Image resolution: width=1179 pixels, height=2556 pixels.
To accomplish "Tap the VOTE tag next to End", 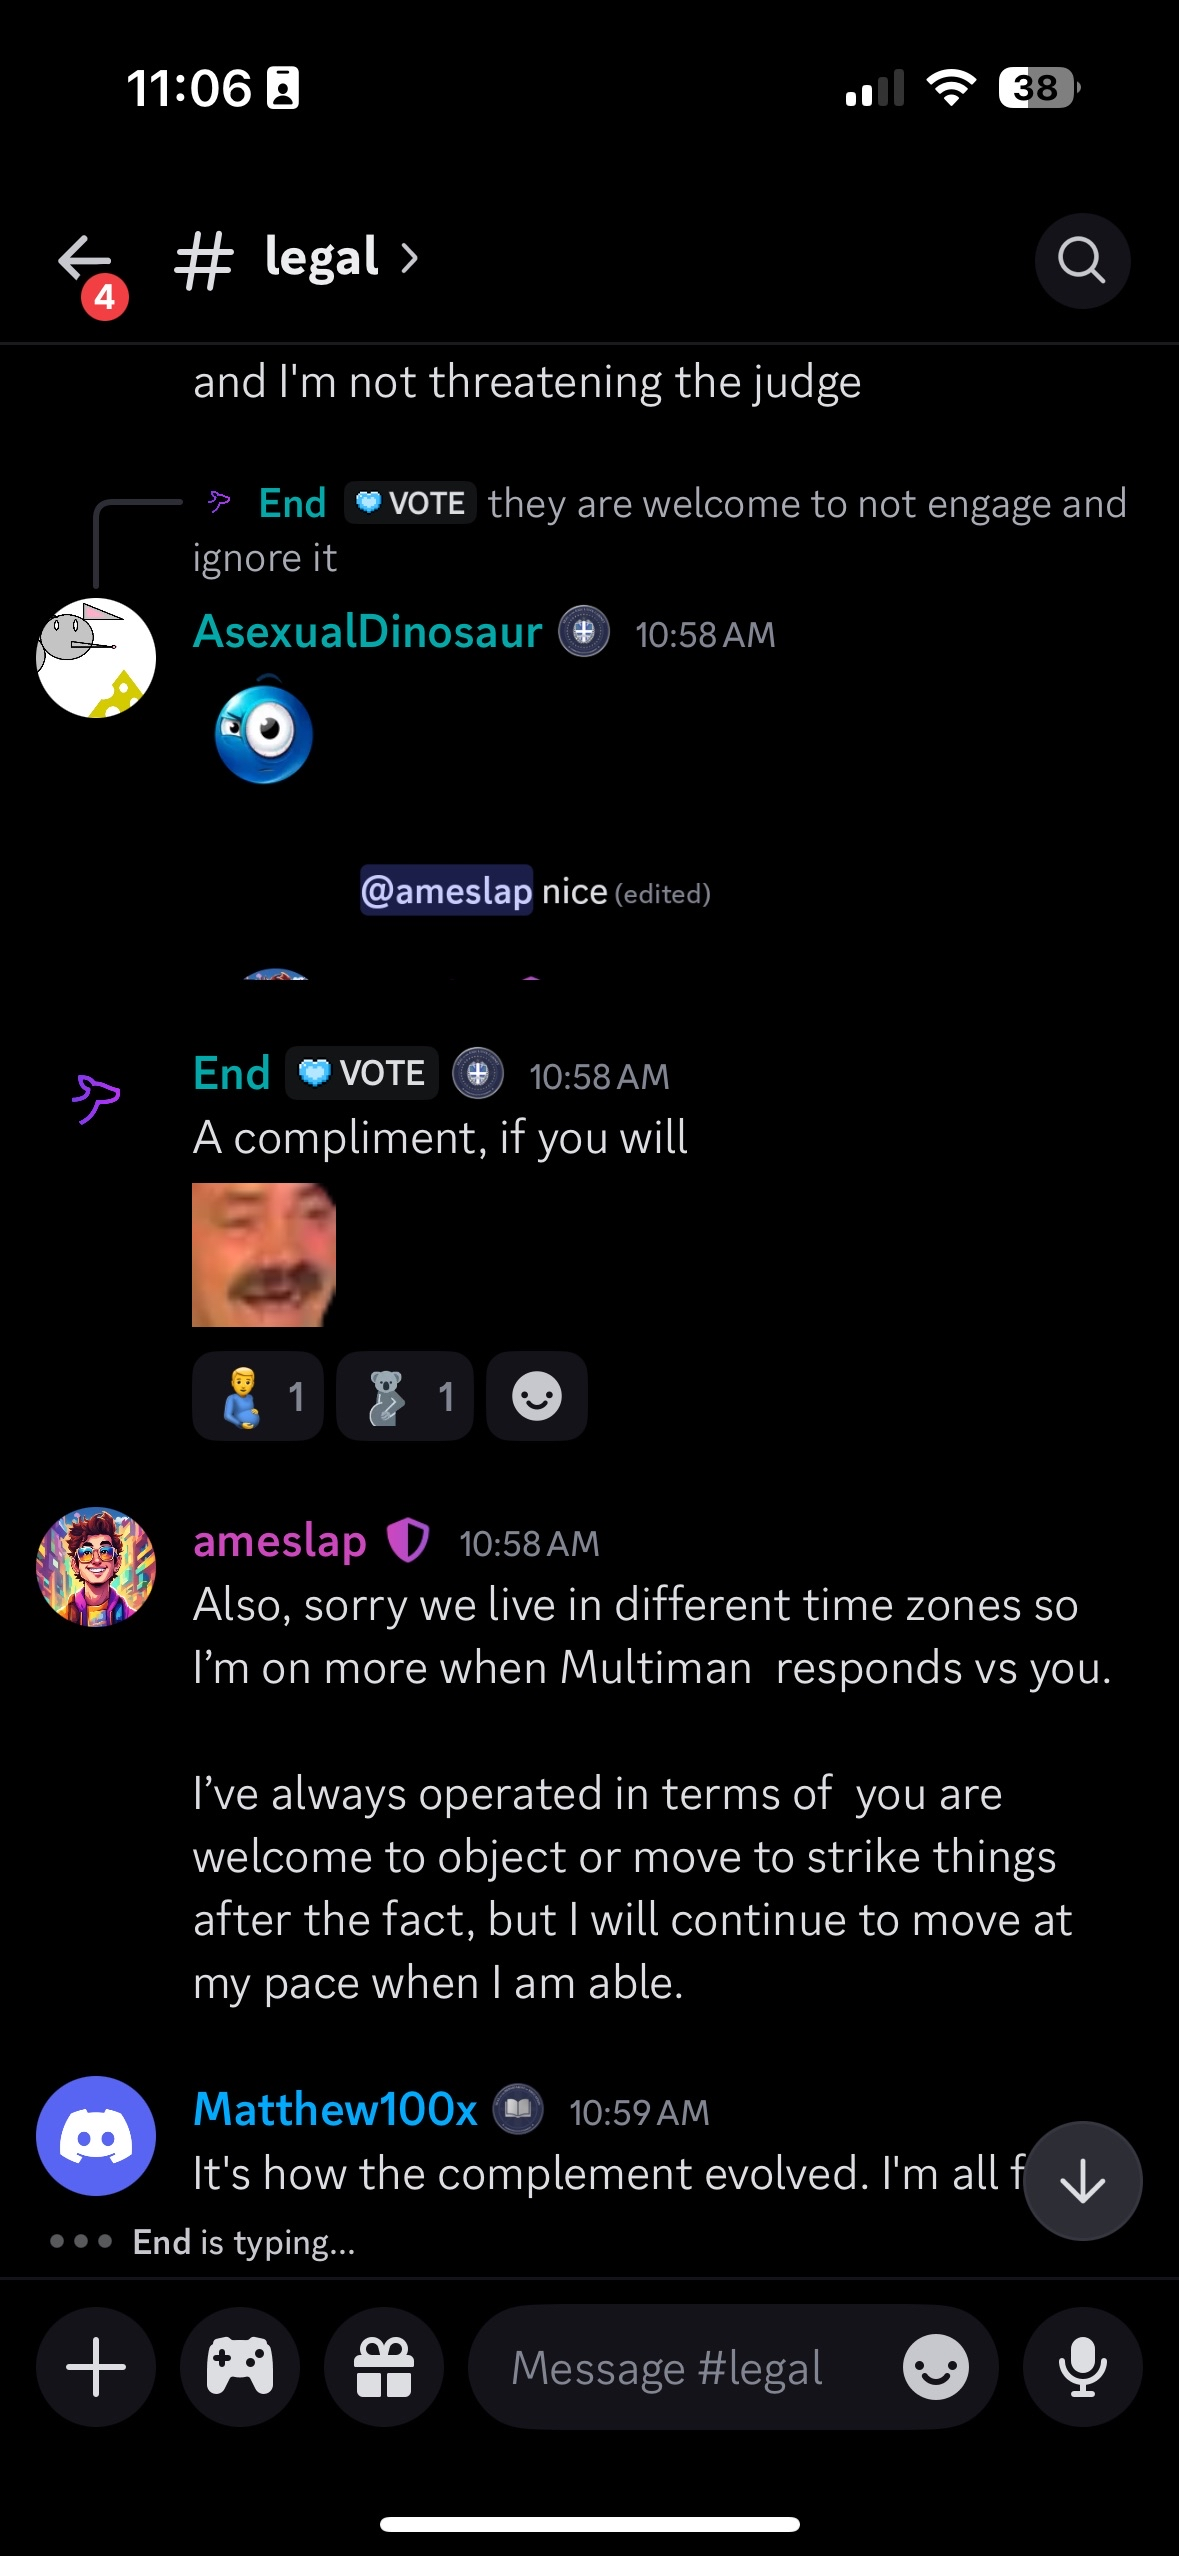I will 362,1073.
